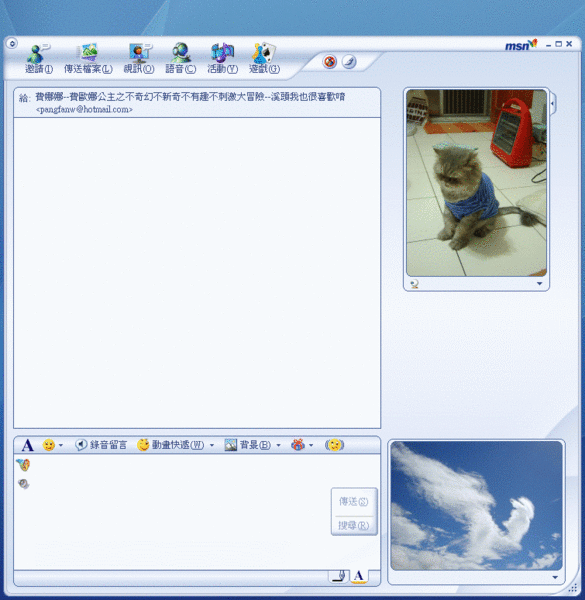The height and width of the screenshot is (600, 585).
Task: Start a Video (視訊) call
Action: coord(139,58)
